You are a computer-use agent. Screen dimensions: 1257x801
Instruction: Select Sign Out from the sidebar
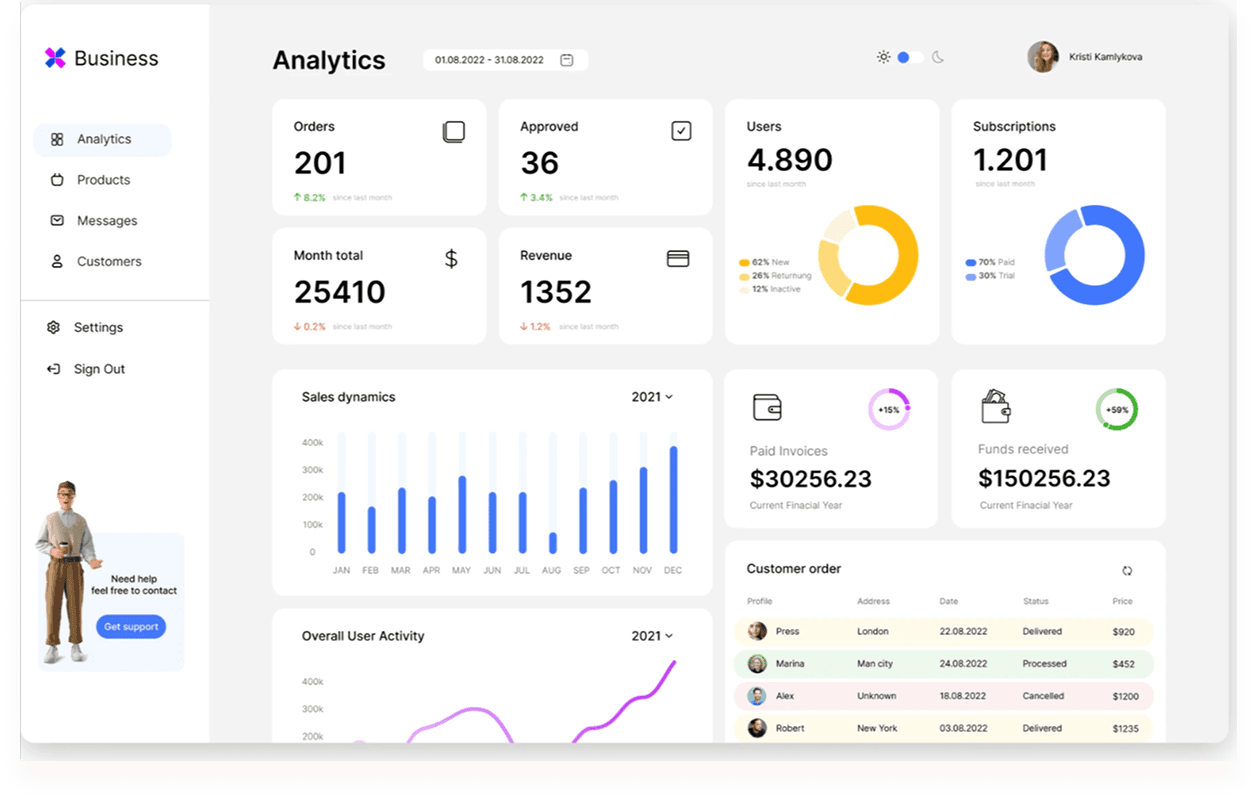[x=53, y=368]
